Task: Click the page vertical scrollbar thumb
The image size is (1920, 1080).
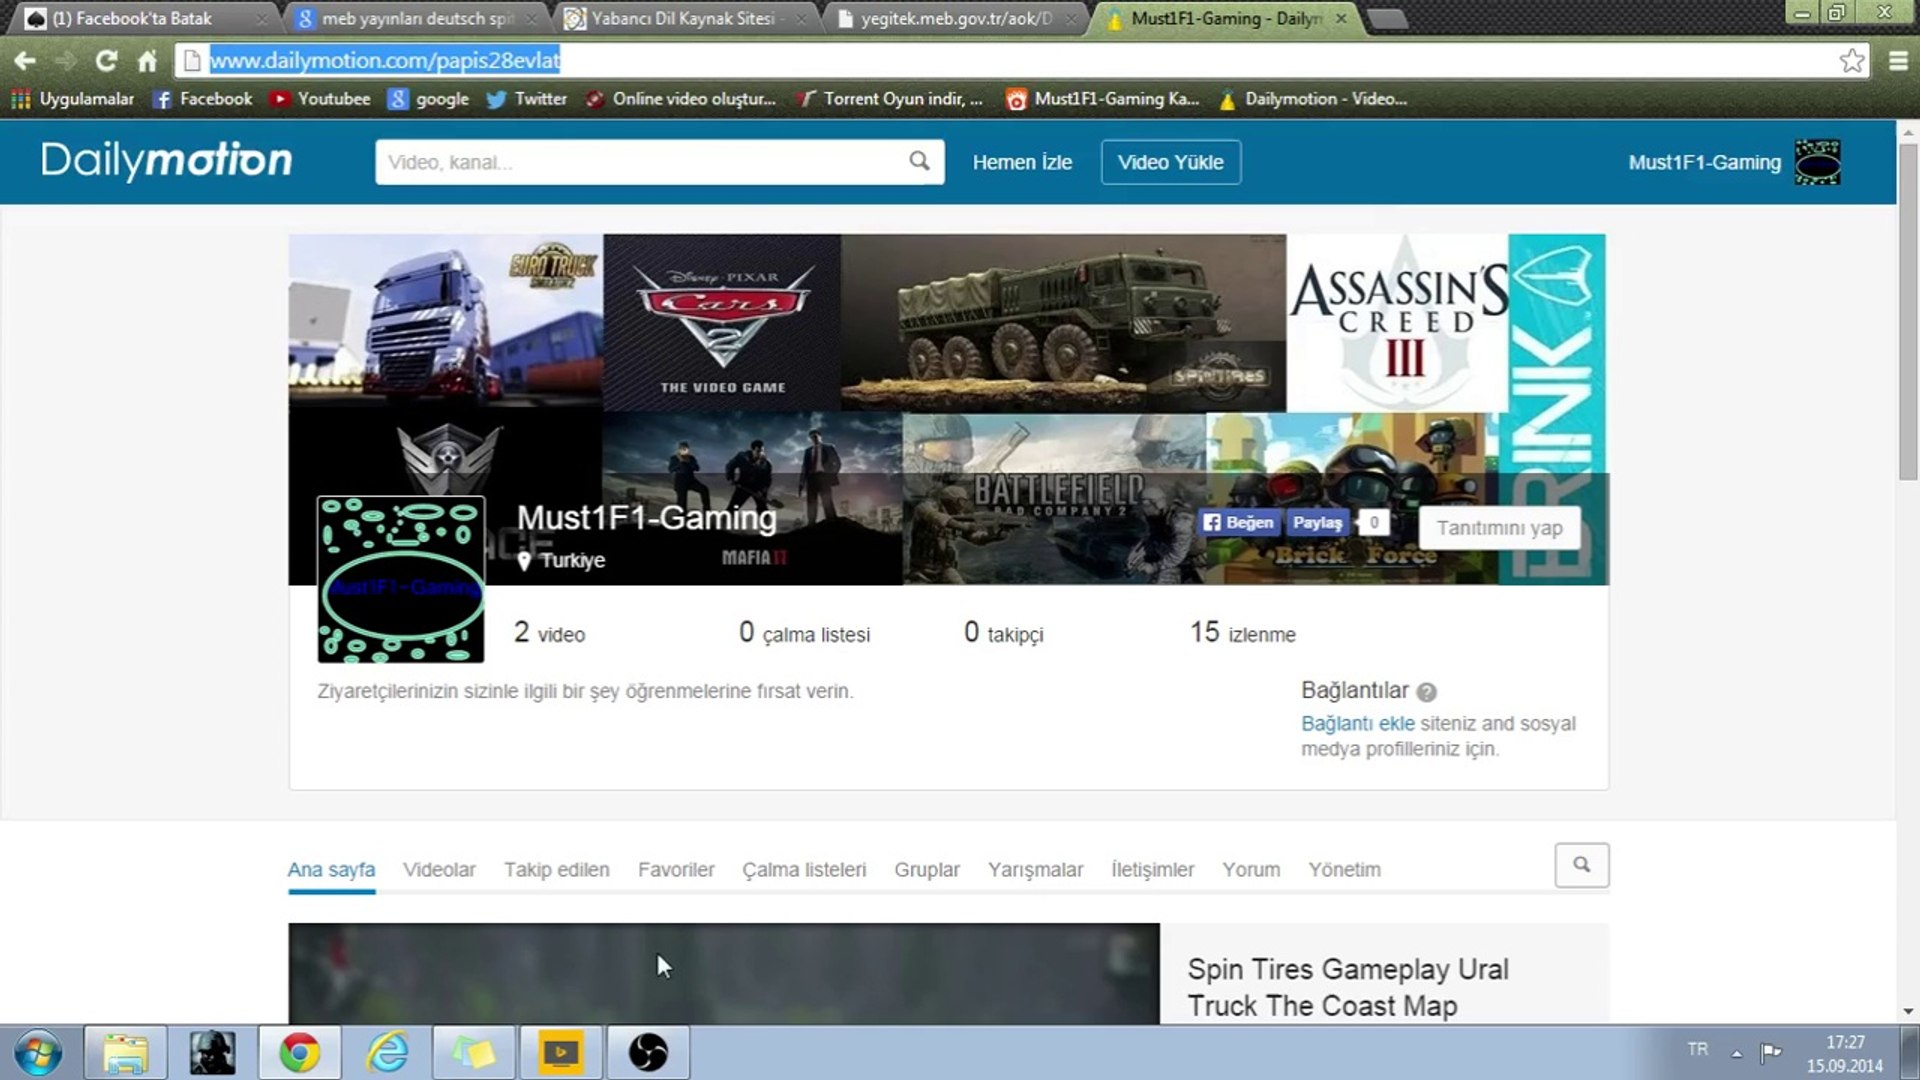Action: (1908, 313)
